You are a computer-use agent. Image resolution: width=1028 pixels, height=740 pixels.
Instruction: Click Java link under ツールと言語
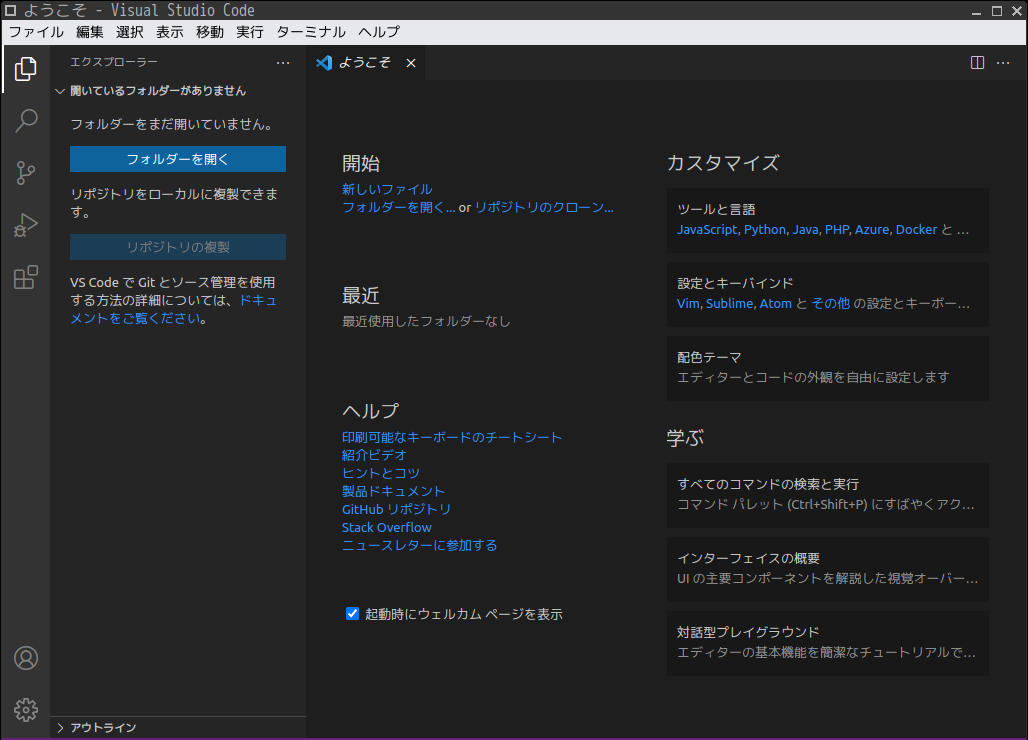coord(805,230)
